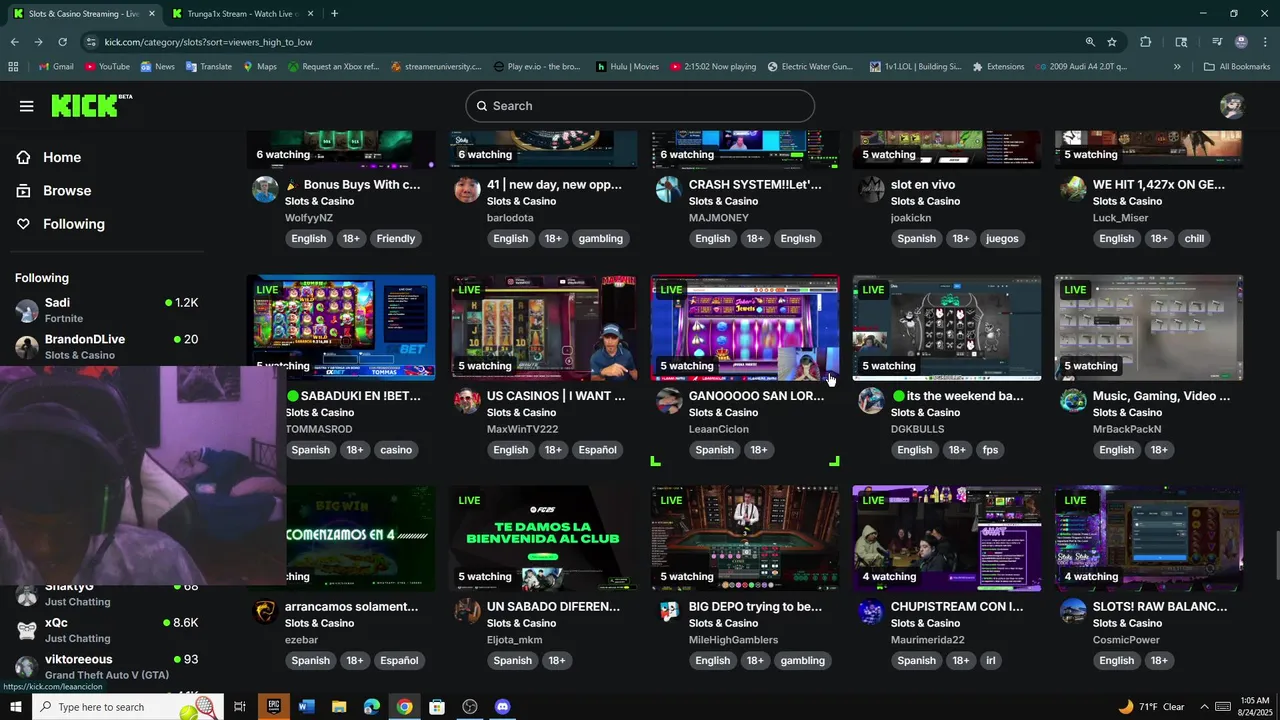Screen dimensions: 1280x720
Task: Open the SLOTS! RAW BALANC stream thumbnail
Action: 1149,539
